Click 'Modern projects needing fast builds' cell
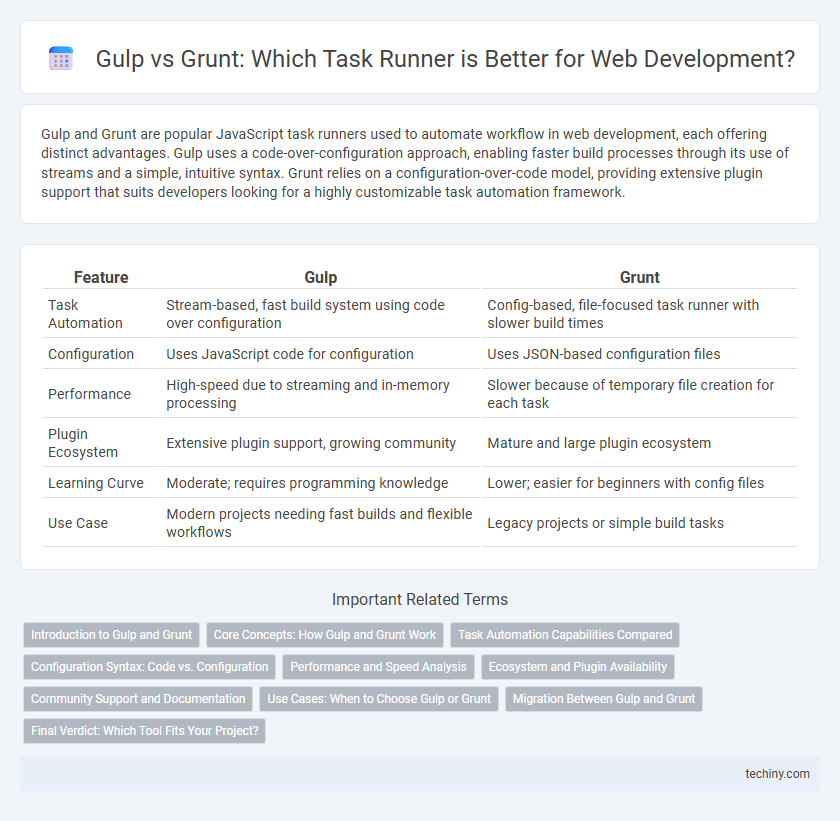Image resolution: width=840 pixels, height=821 pixels. click(x=319, y=523)
